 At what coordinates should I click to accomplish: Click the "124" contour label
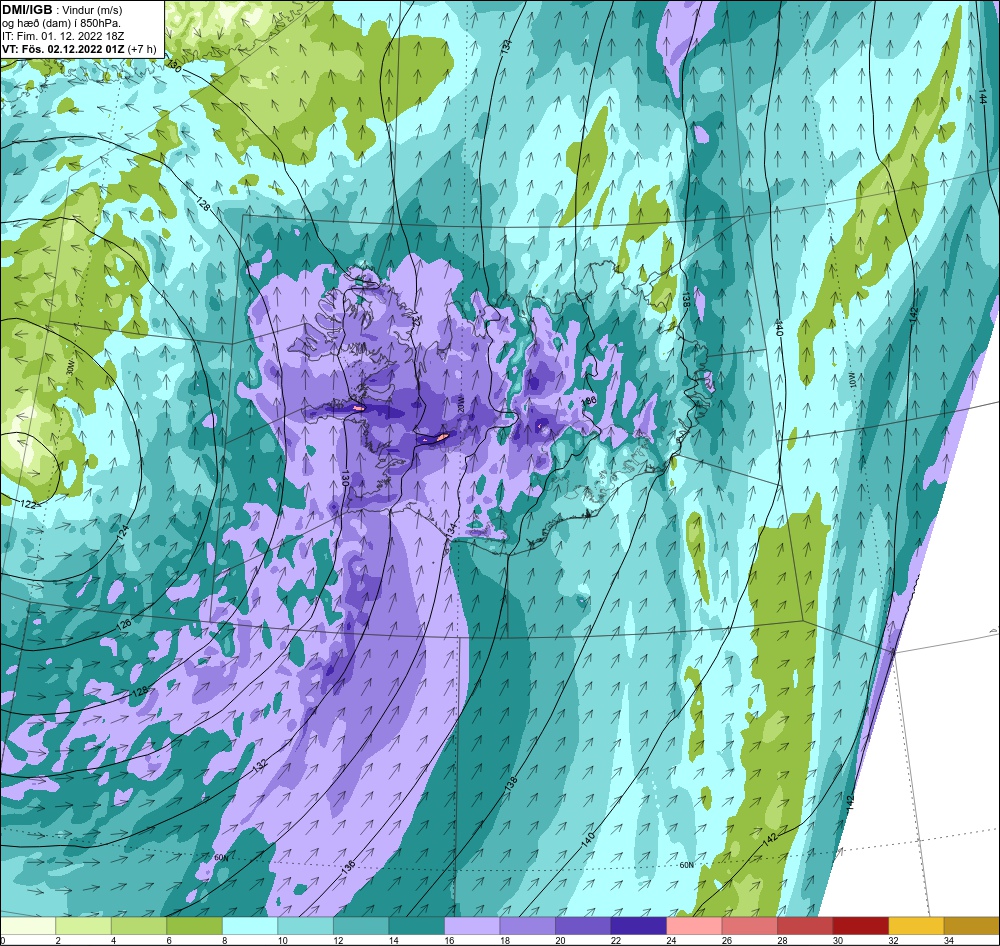(x=123, y=533)
